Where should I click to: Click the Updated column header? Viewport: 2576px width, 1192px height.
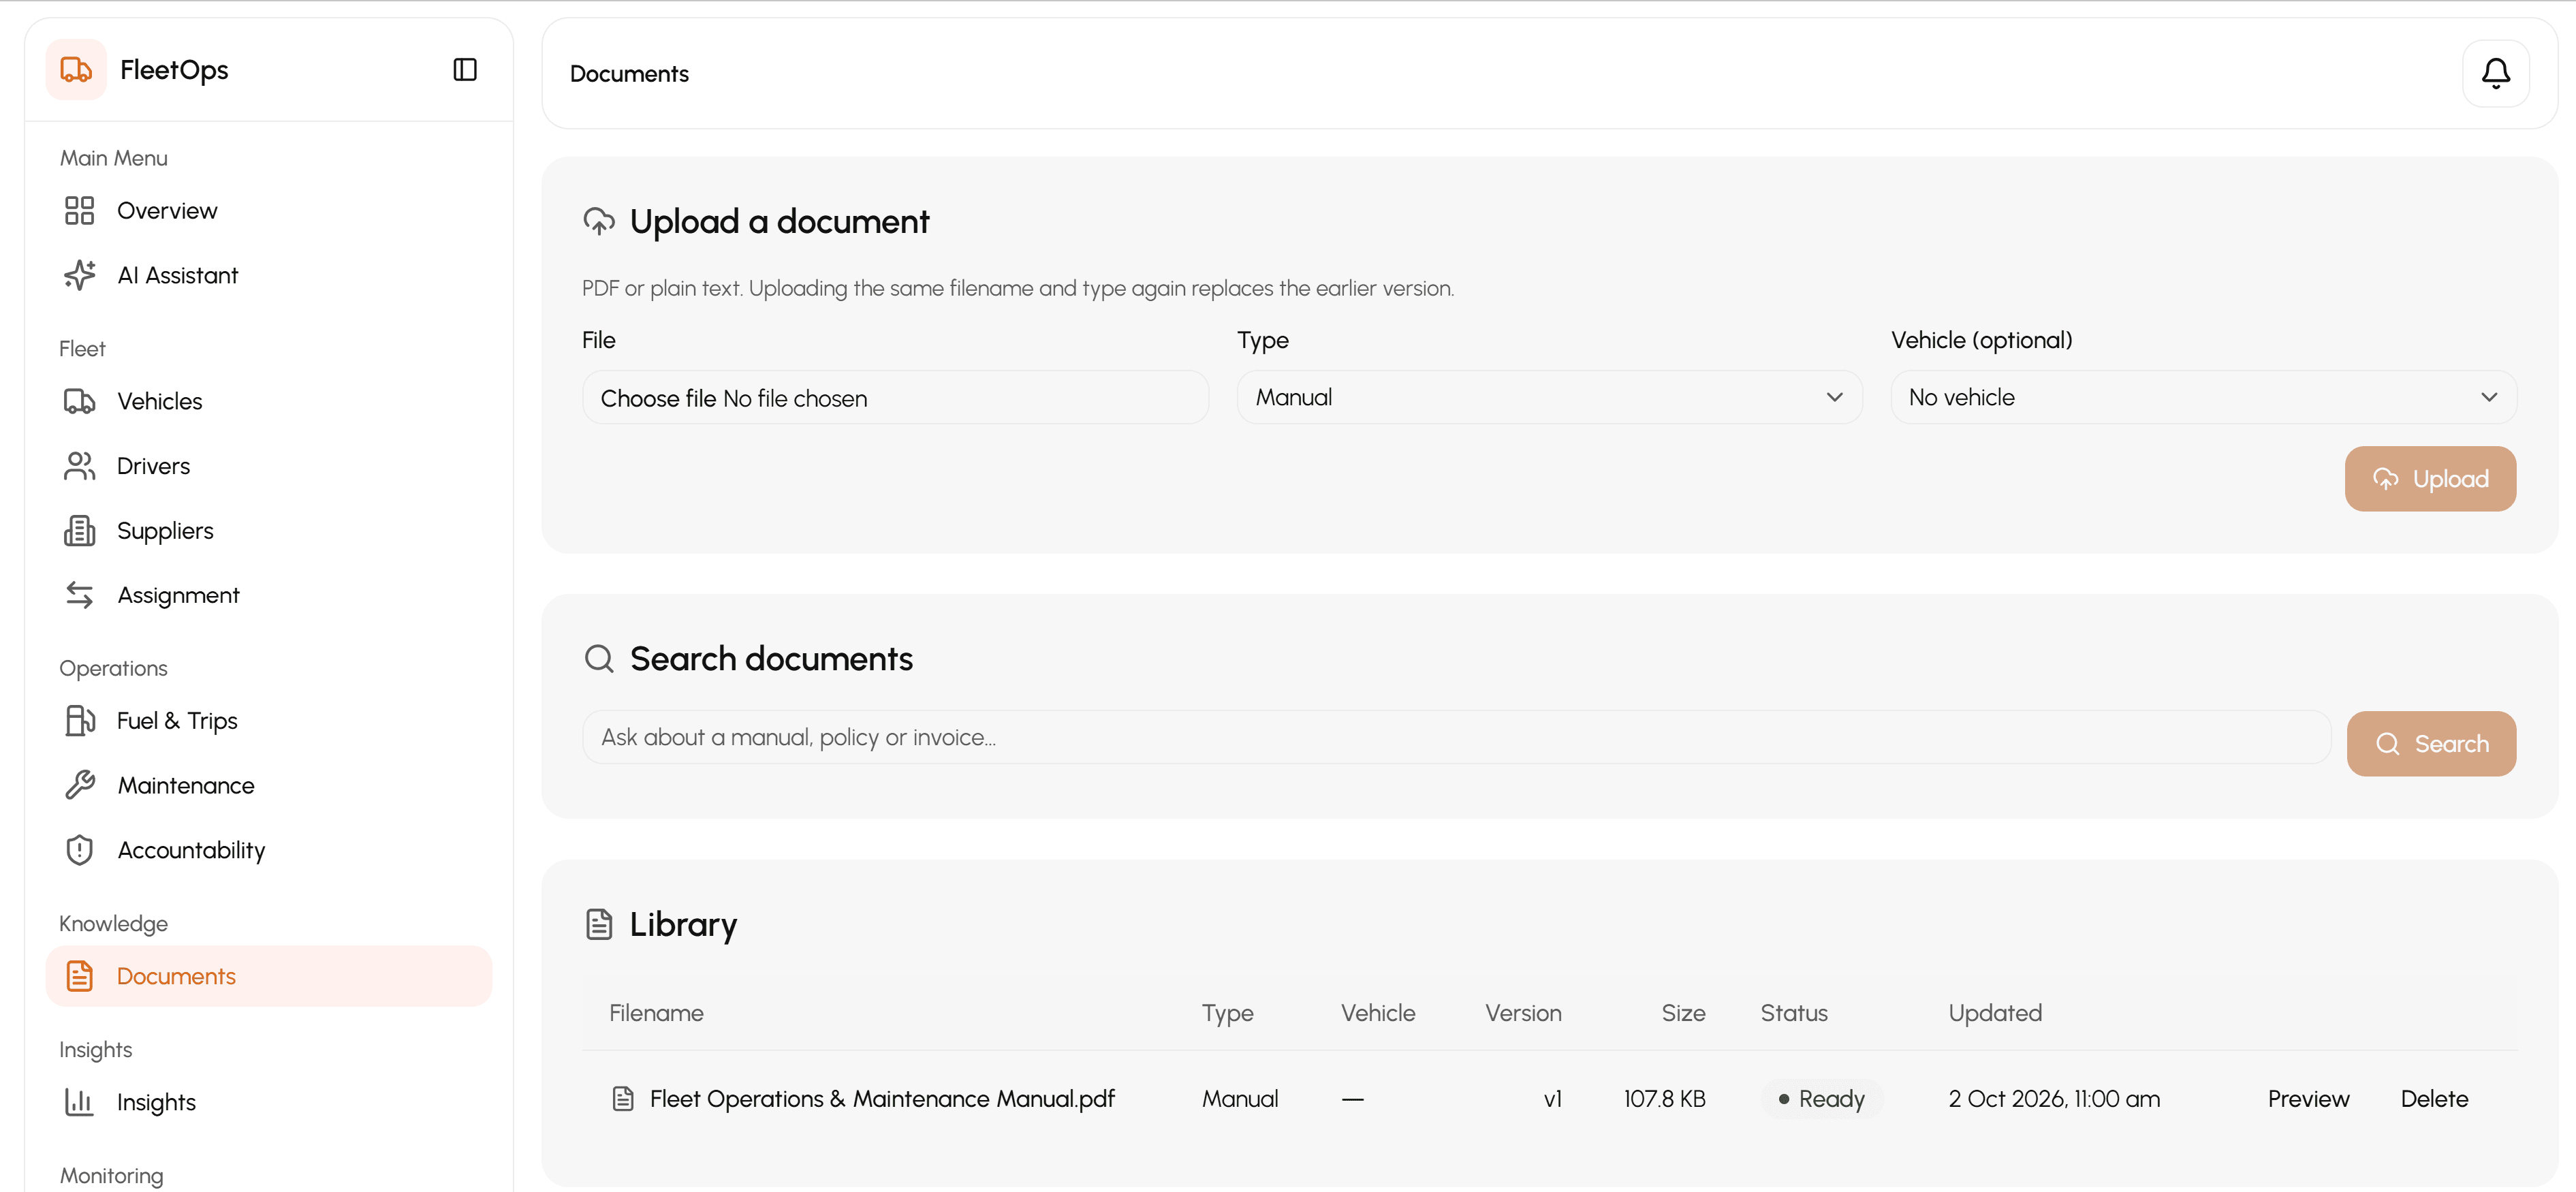point(1995,1013)
